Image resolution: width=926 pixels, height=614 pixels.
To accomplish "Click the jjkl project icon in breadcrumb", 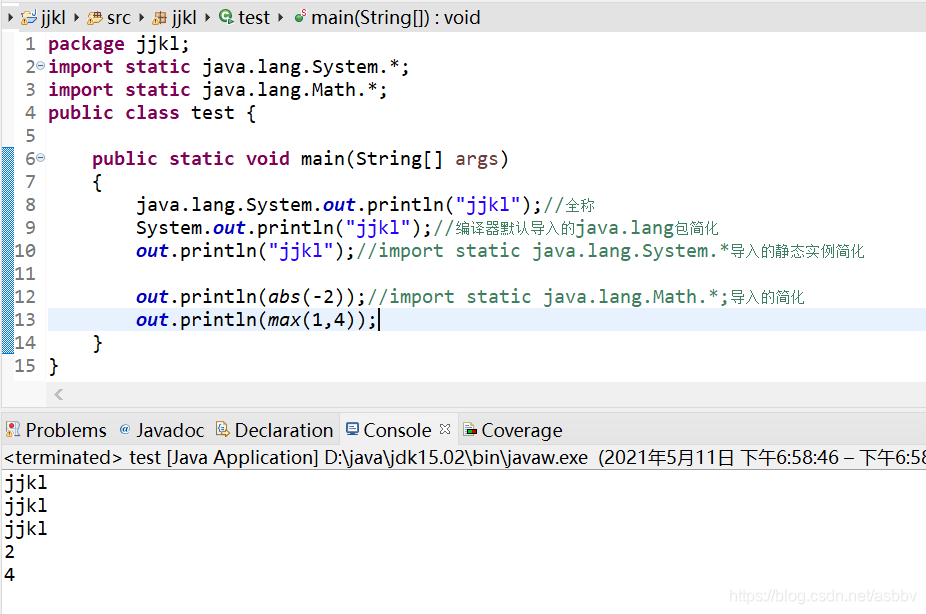I will [28, 18].
